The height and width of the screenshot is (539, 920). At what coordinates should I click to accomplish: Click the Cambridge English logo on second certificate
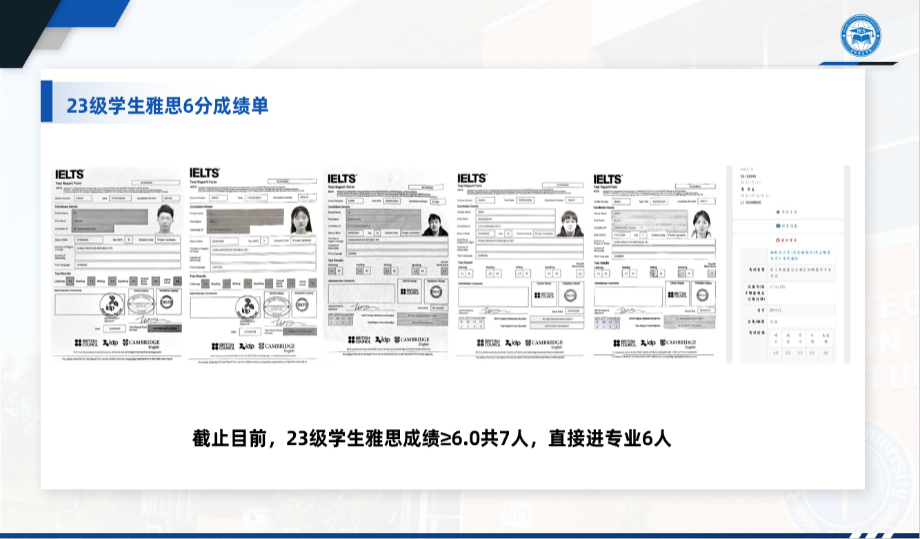point(279,346)
